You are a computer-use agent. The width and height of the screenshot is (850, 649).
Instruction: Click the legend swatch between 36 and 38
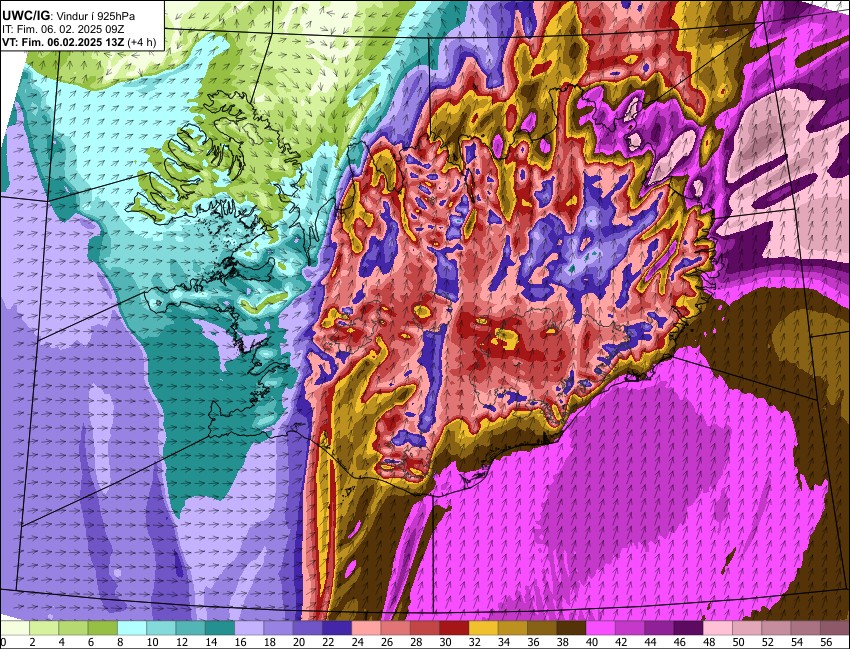tap(542, 628)
